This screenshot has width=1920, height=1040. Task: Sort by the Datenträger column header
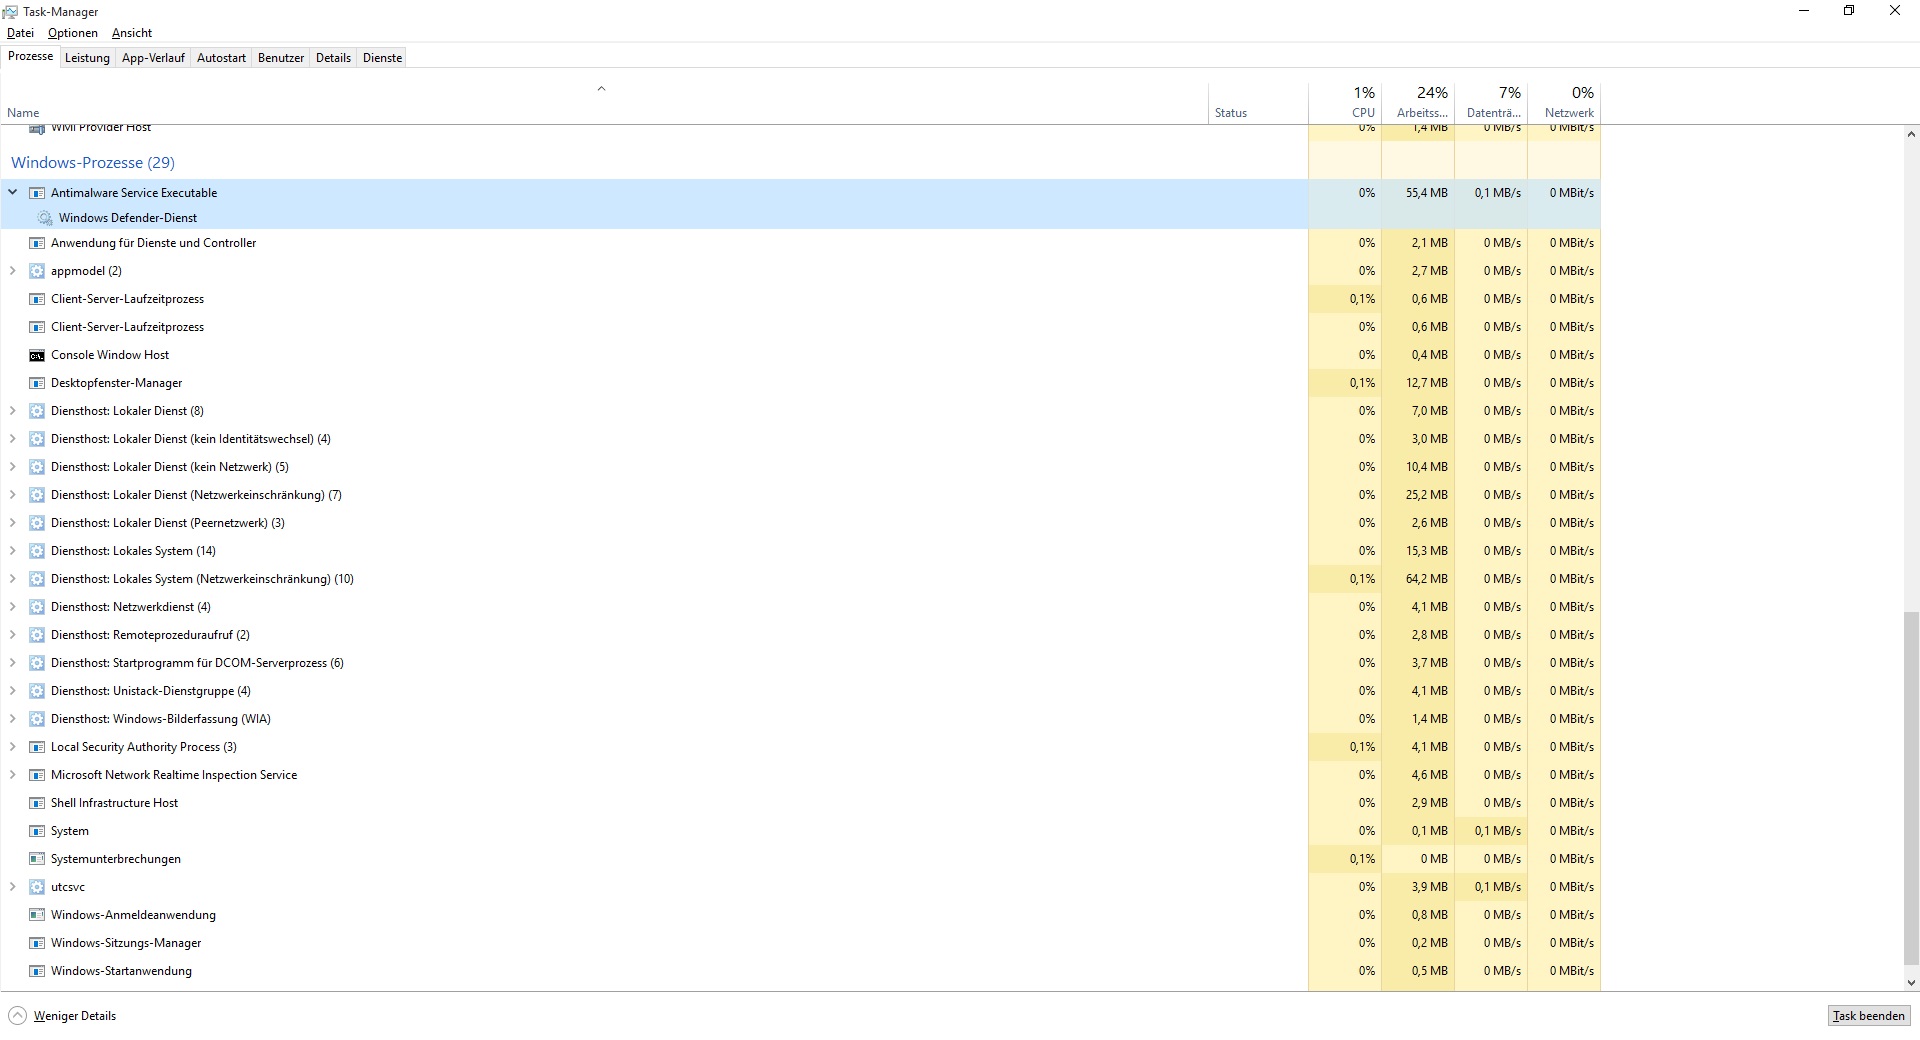coord(1491,102)
